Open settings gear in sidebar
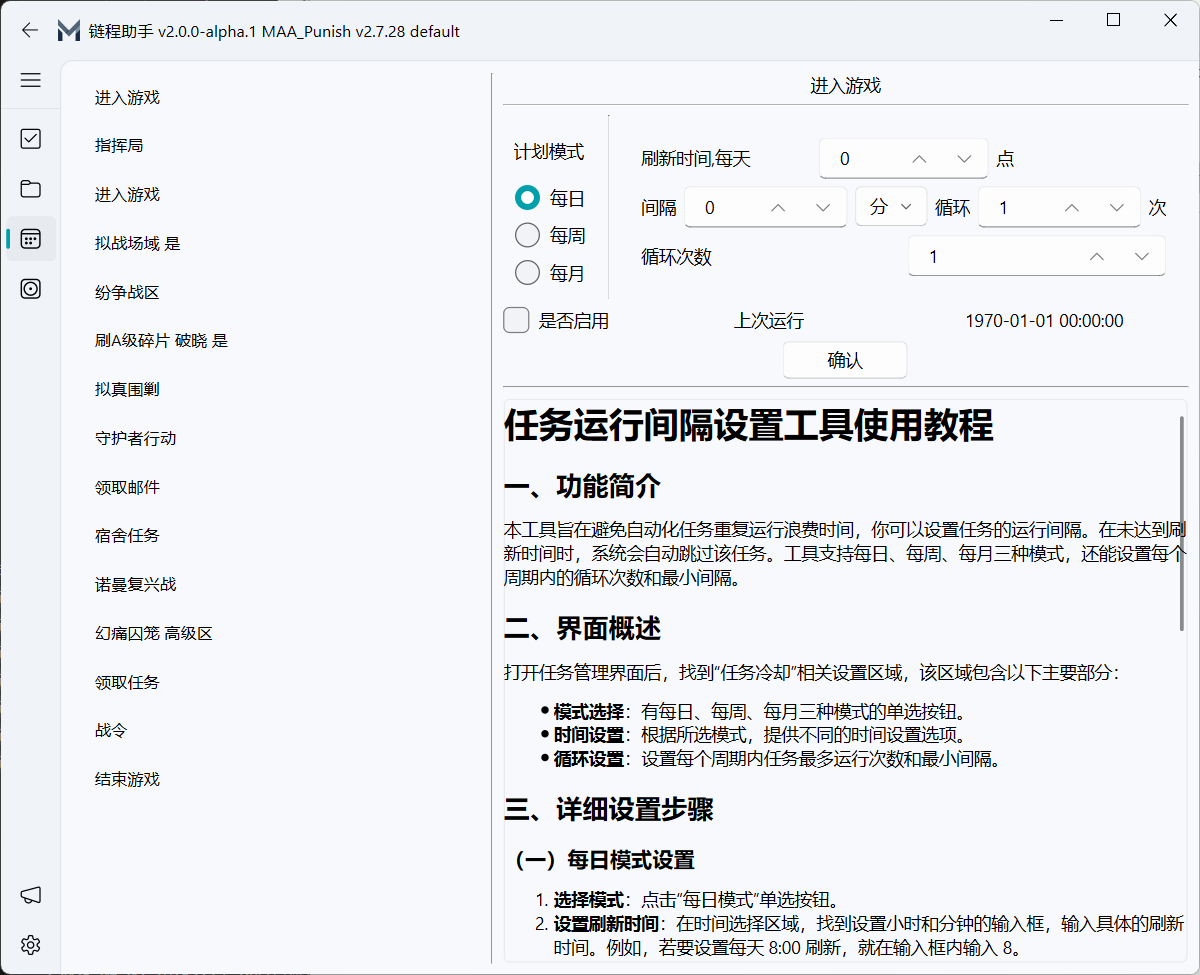This screenshot has width=1200, height=975. click(x=31, y=945)
